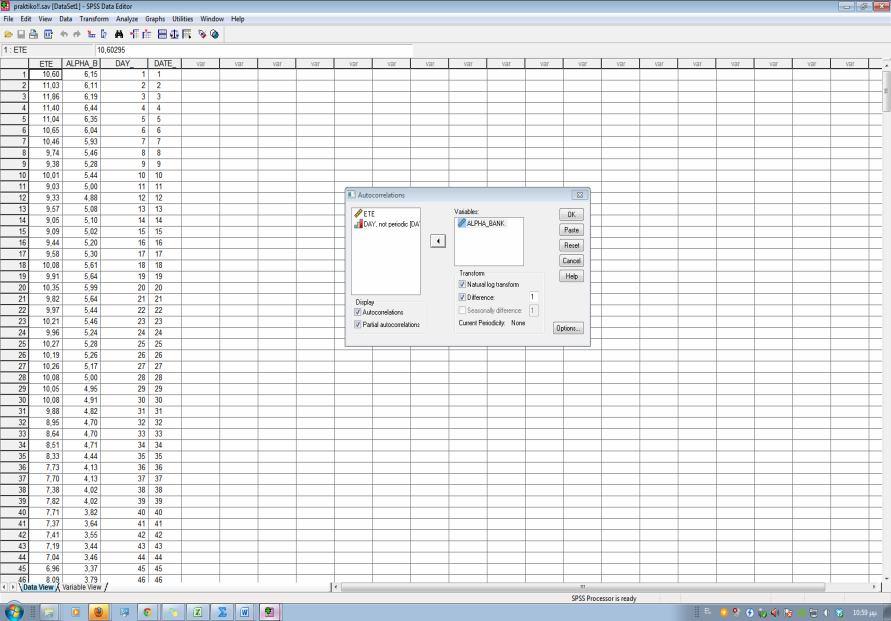Click the move-variable arrow button
The height and width of the screenshot is (621, 891).
pos(438,241)
